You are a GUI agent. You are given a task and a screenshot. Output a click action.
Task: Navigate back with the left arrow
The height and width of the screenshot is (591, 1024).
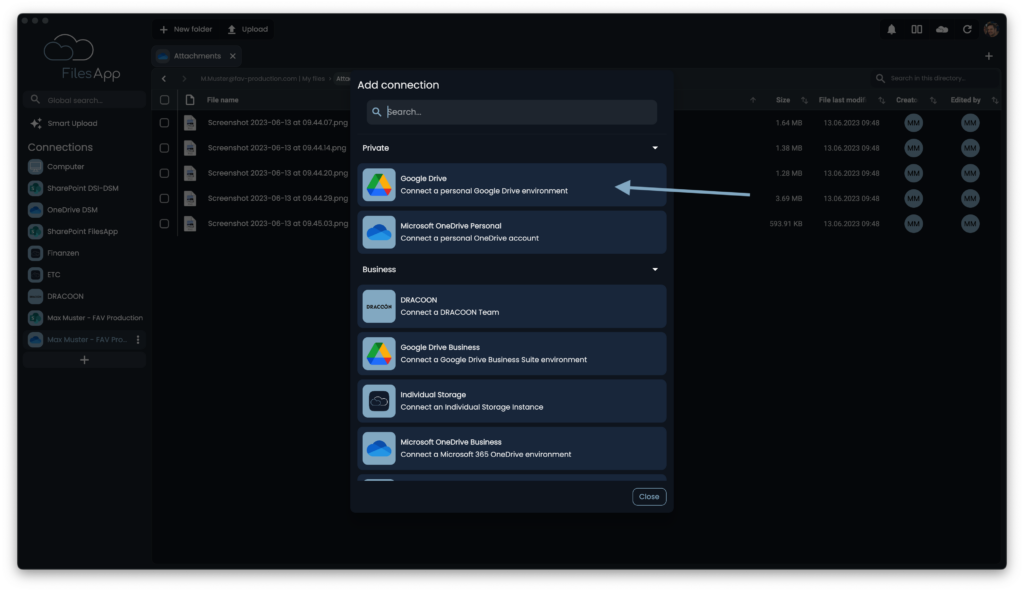pos(164,78)
